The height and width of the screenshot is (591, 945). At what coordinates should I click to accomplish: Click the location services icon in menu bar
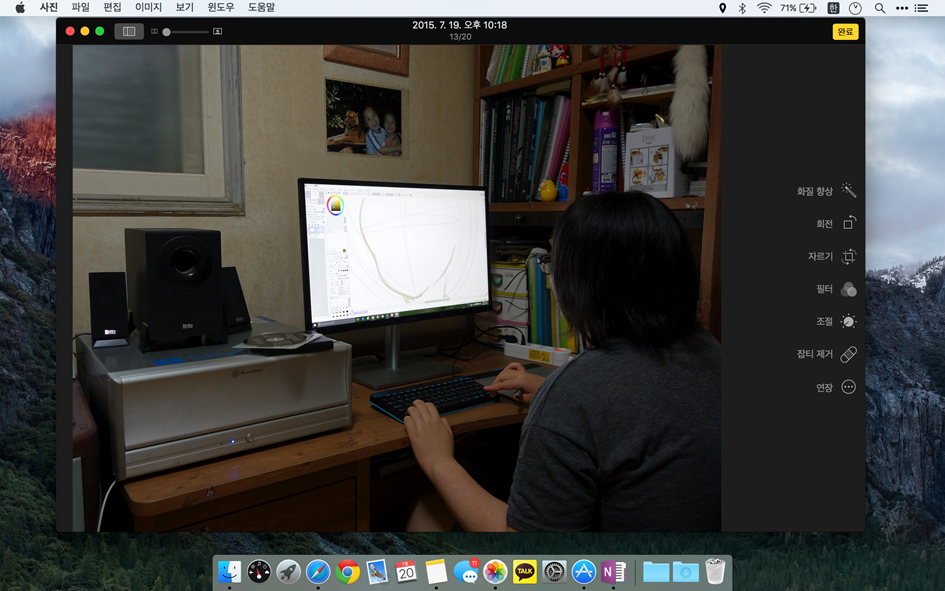tap(722, 8)
